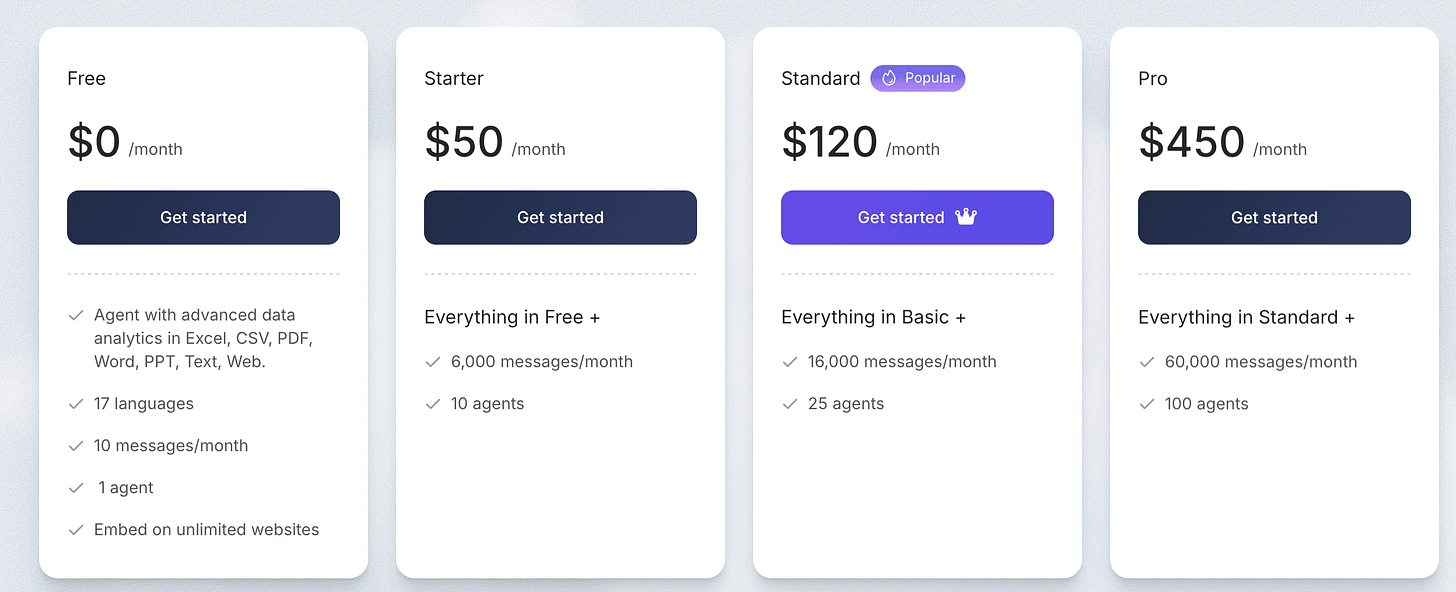
Task: Click the Pro plan title
Action: tap(1153, 78)
